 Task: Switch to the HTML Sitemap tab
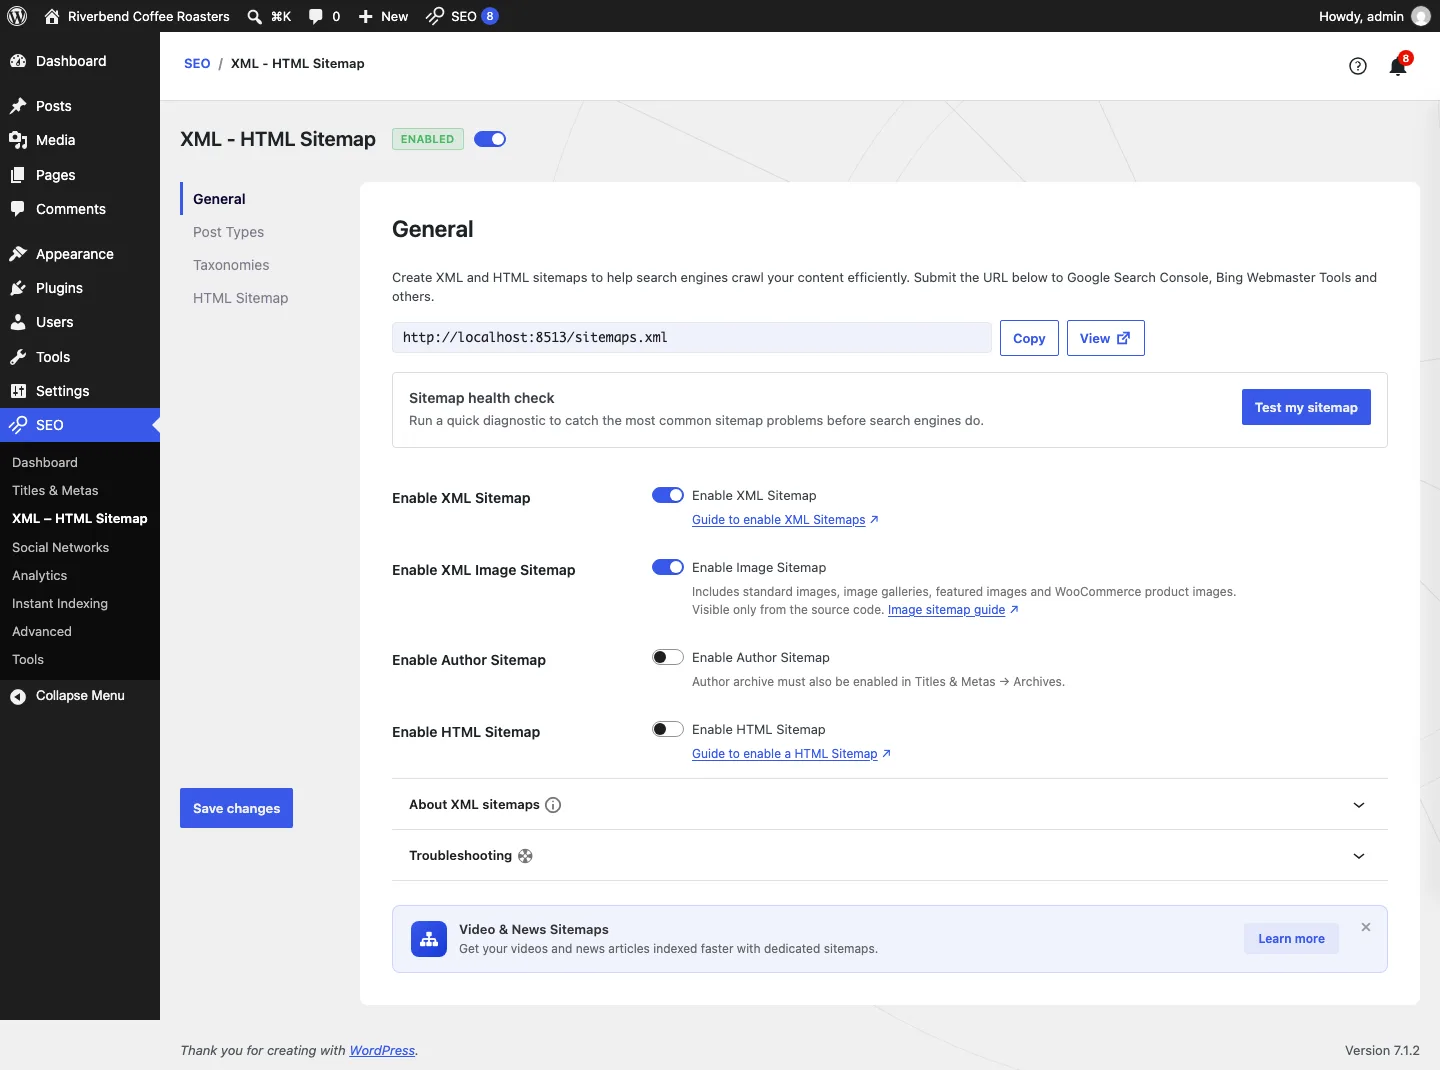coord(241,298)
